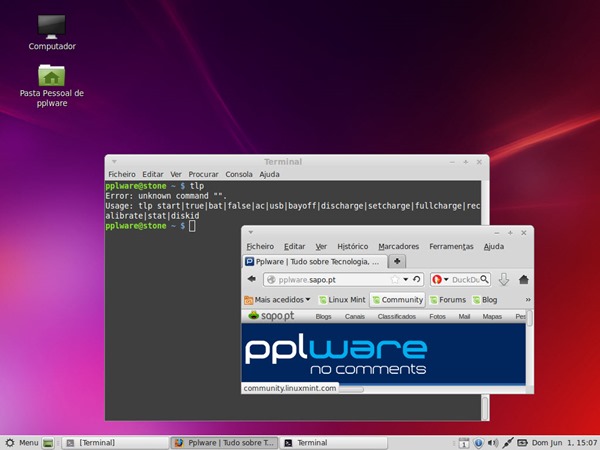Screen dimensions: 600x450
Task: Show more bookmarks with chevron
Action: point(528,300)
